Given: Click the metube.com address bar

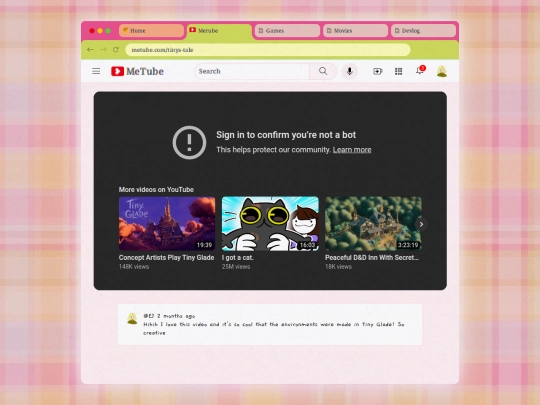Looking at the screenshot, I should [x=268, y=50].
